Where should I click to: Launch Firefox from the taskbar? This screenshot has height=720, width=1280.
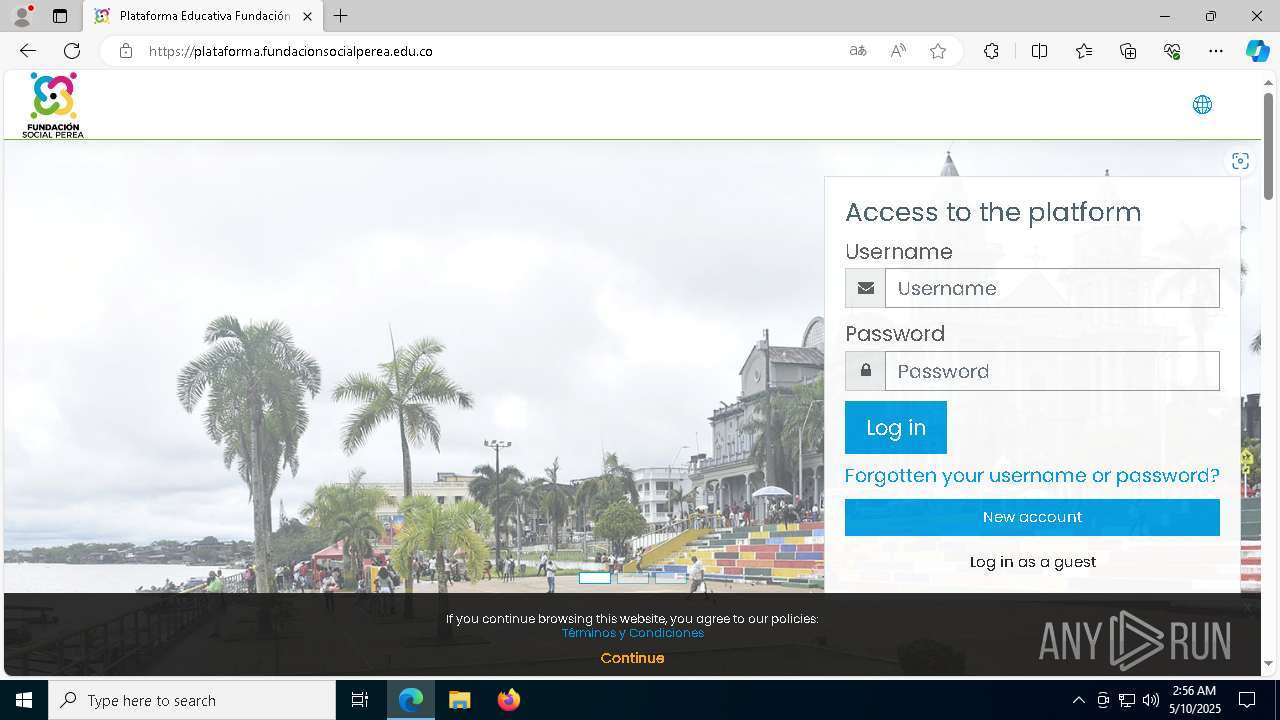point(508,700)
